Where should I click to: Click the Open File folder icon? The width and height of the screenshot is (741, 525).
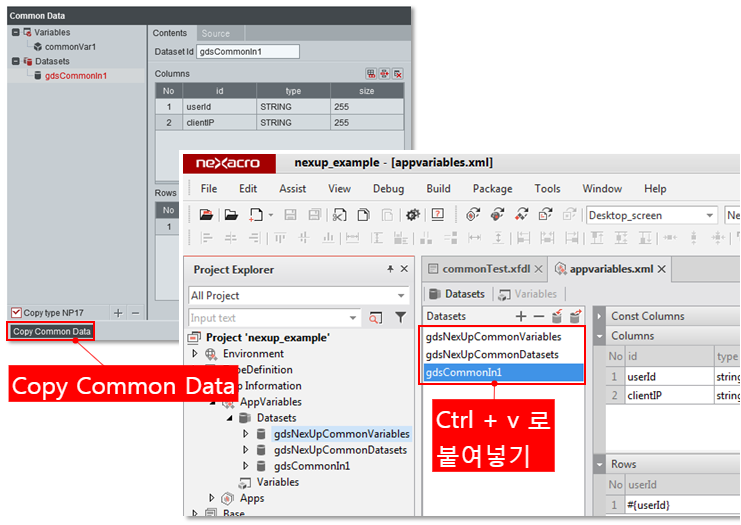point(231,215)
